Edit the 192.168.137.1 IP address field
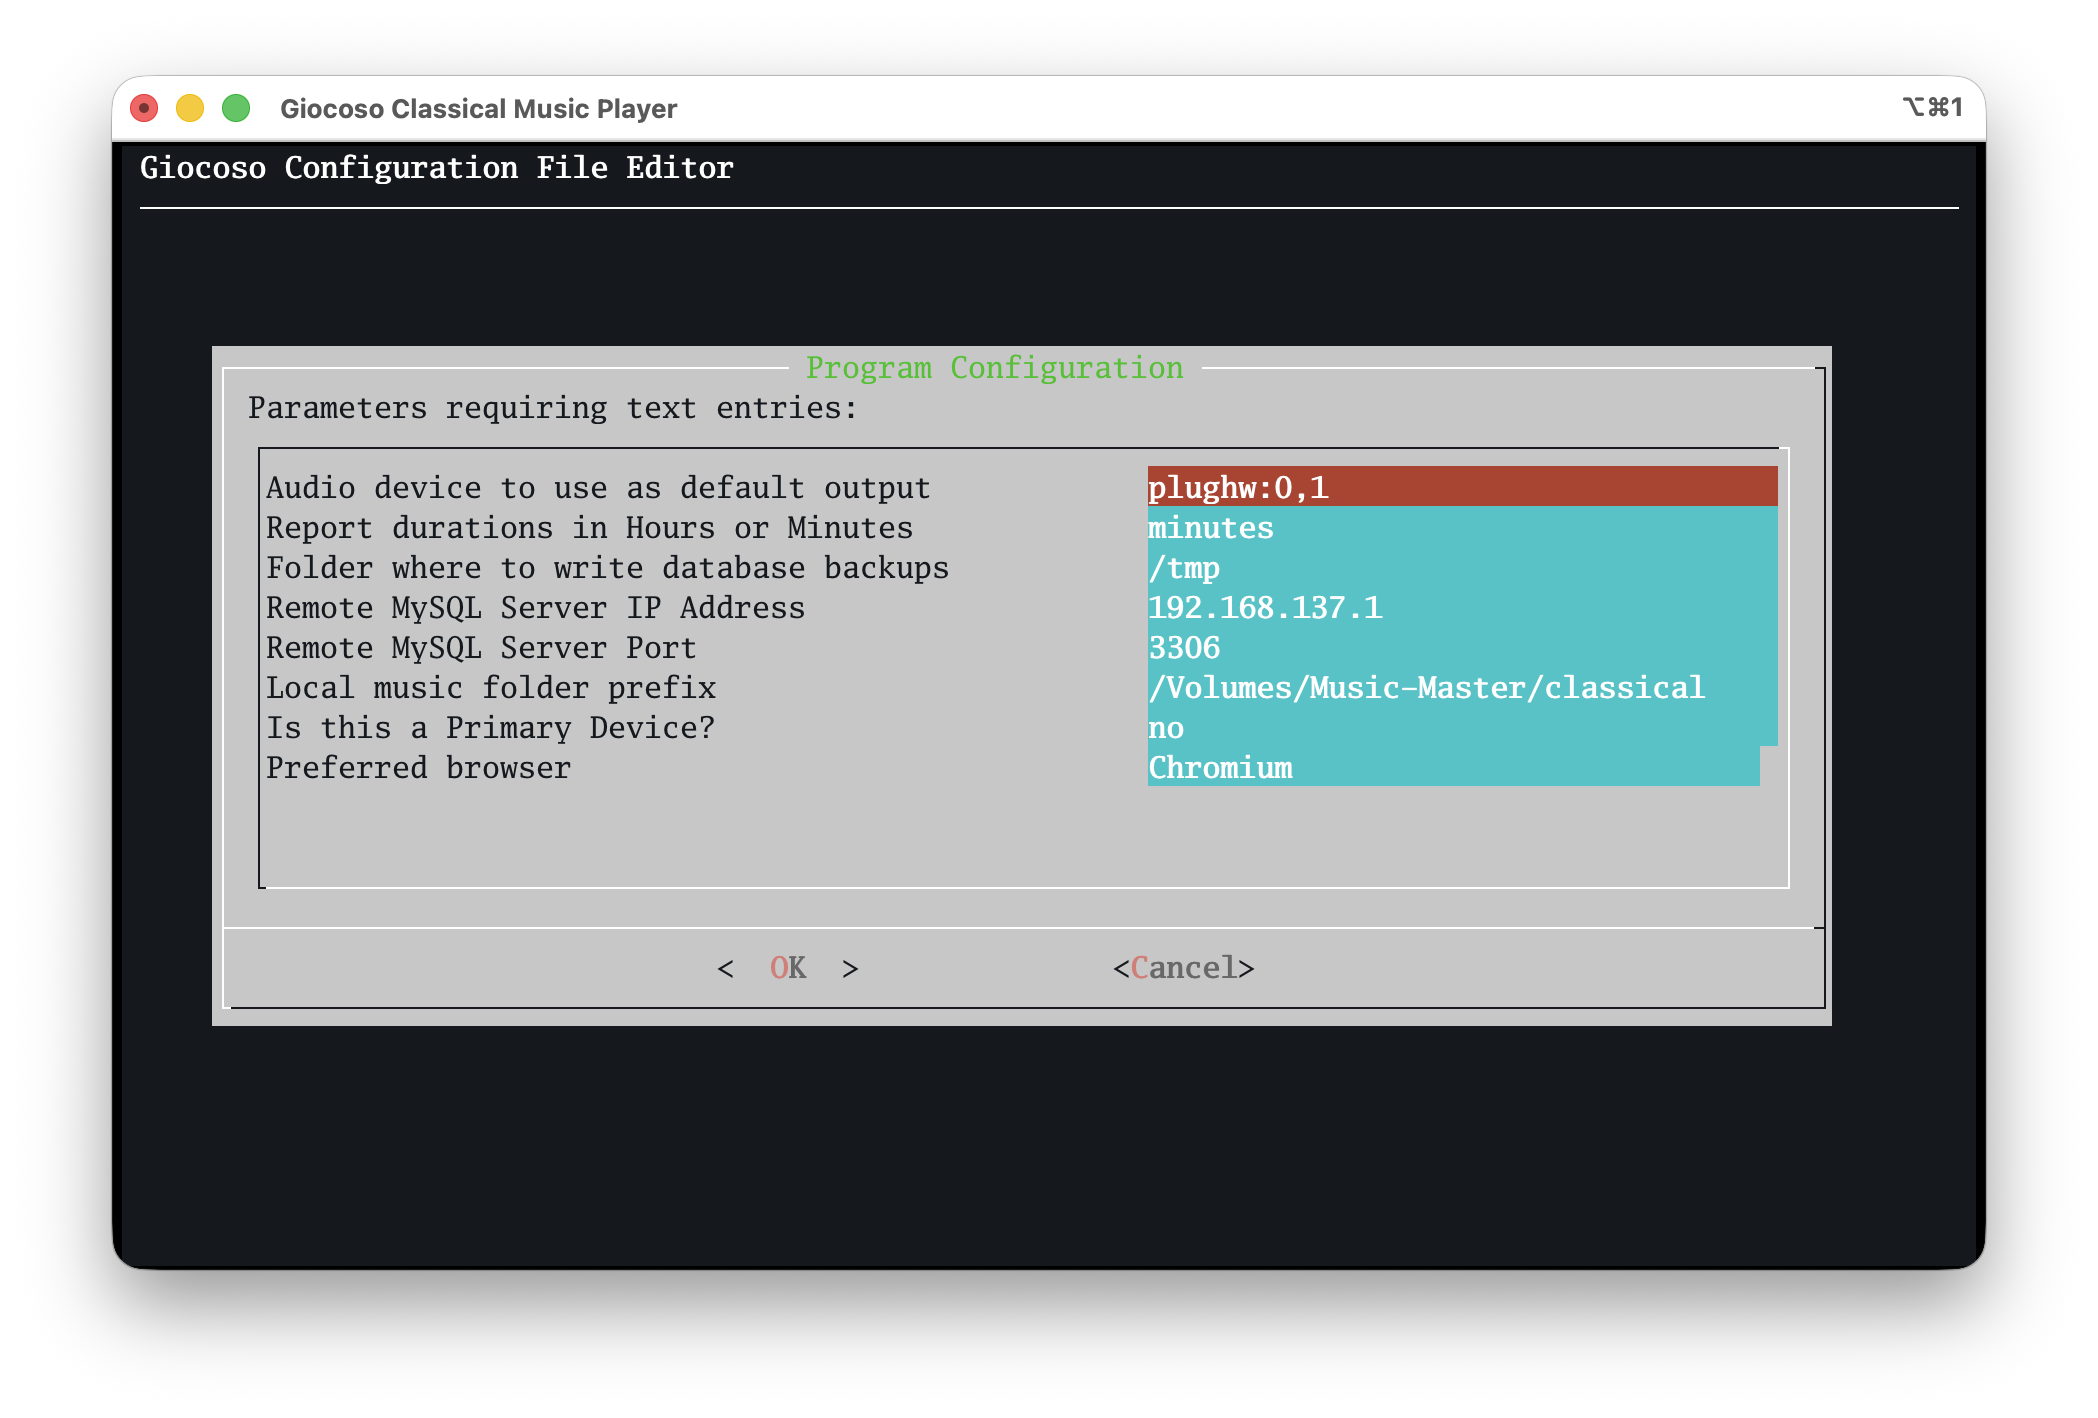Viewport: 2098px width, 1418px height. click(1460, 607)
